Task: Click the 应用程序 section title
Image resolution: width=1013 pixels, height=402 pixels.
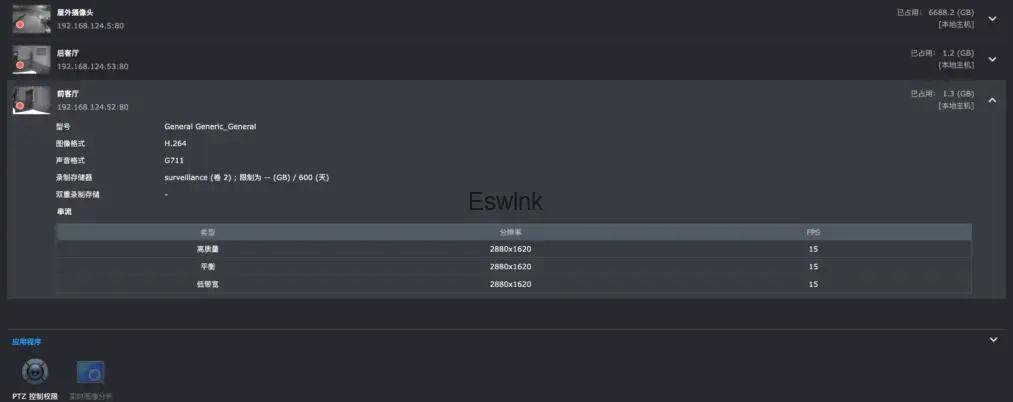Action: [x=27, y=342]
